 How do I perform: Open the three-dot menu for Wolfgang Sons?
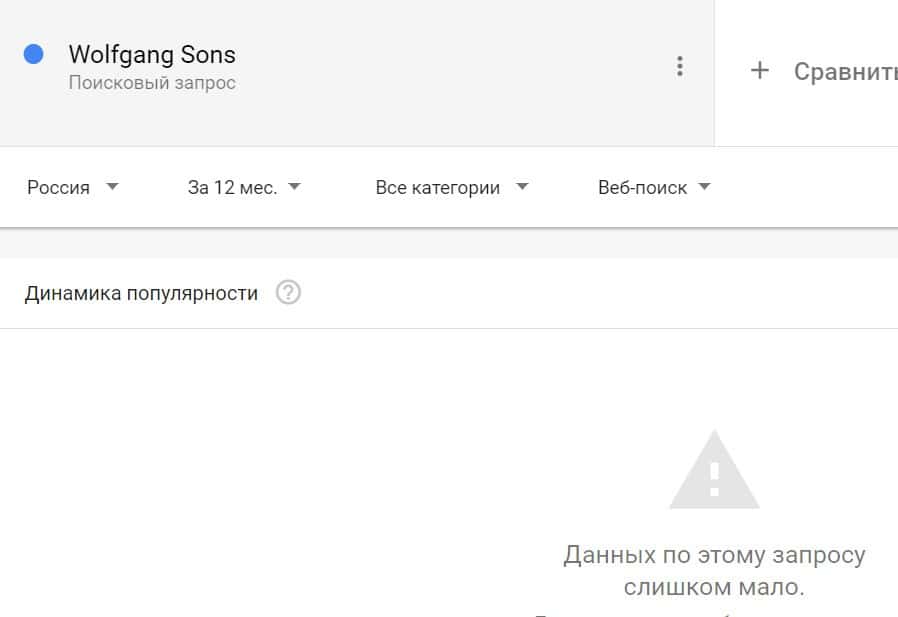[x=680, y=67]
